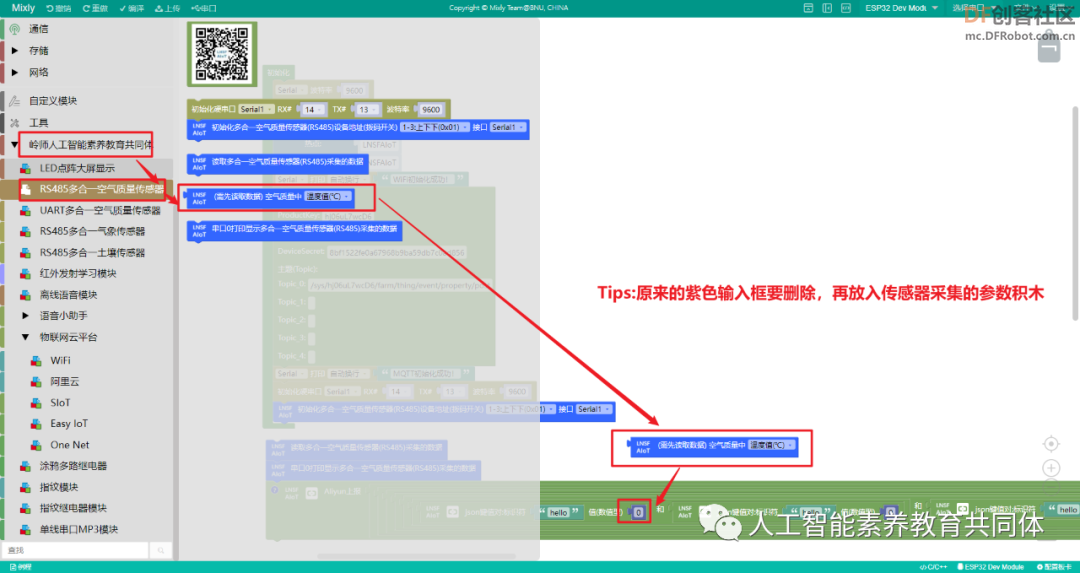This screenshot has height=573, width=1080.
Task: Select the One Net subcategory
Action: [70, 445]
